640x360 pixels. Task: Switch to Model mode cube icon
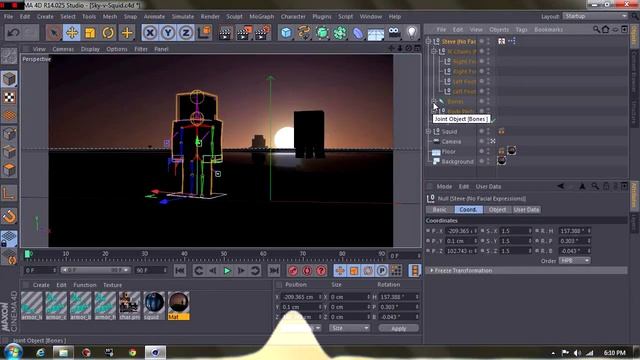click(9, 79)
